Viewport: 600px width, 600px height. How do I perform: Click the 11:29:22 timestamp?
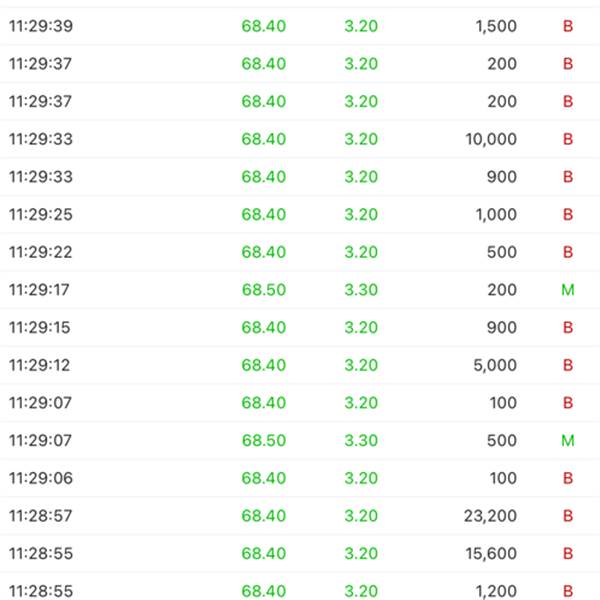pyautogui.click(x=41, y=252)
